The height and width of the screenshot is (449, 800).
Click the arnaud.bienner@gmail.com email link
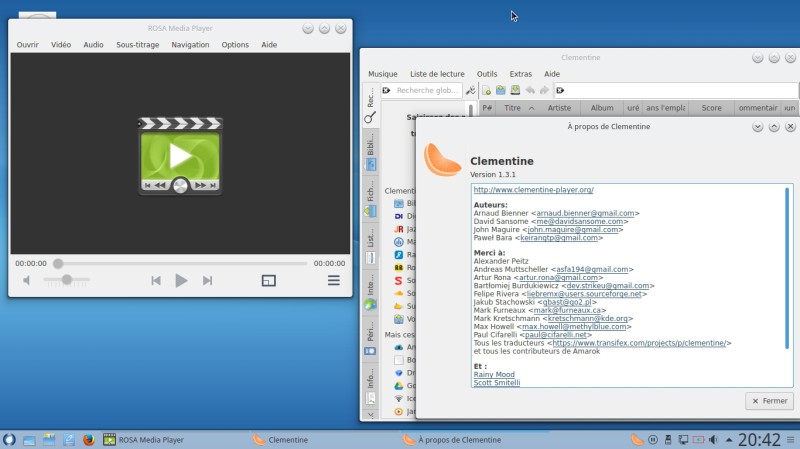coord(585,213)
